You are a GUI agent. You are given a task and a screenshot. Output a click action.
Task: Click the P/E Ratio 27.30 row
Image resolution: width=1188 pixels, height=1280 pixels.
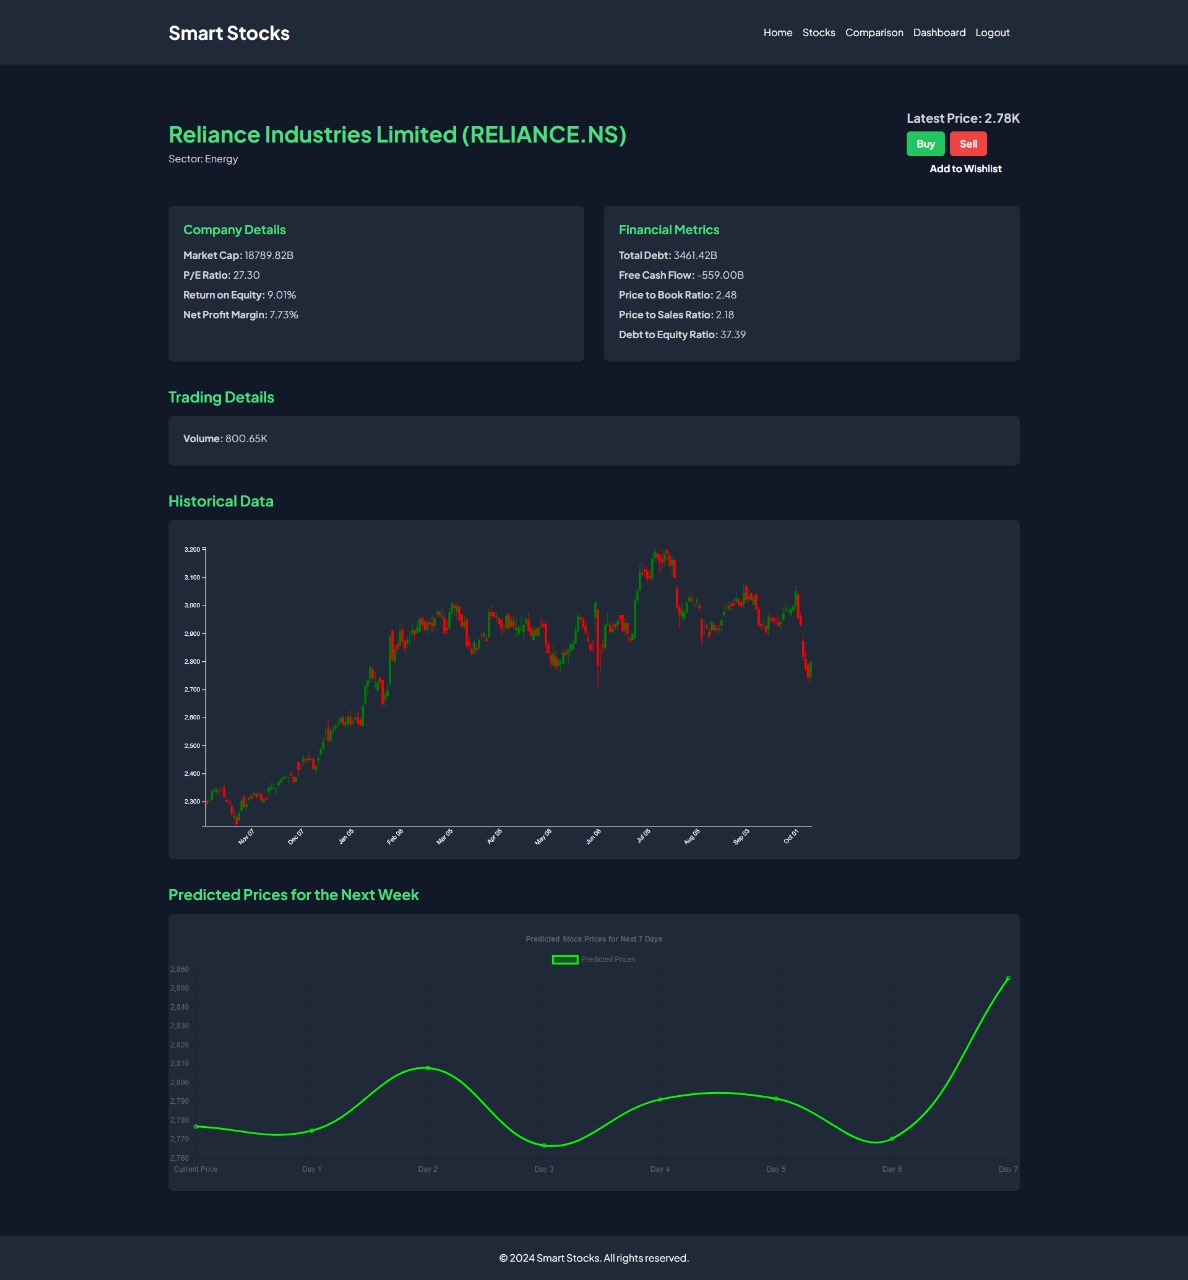(221, 275)
